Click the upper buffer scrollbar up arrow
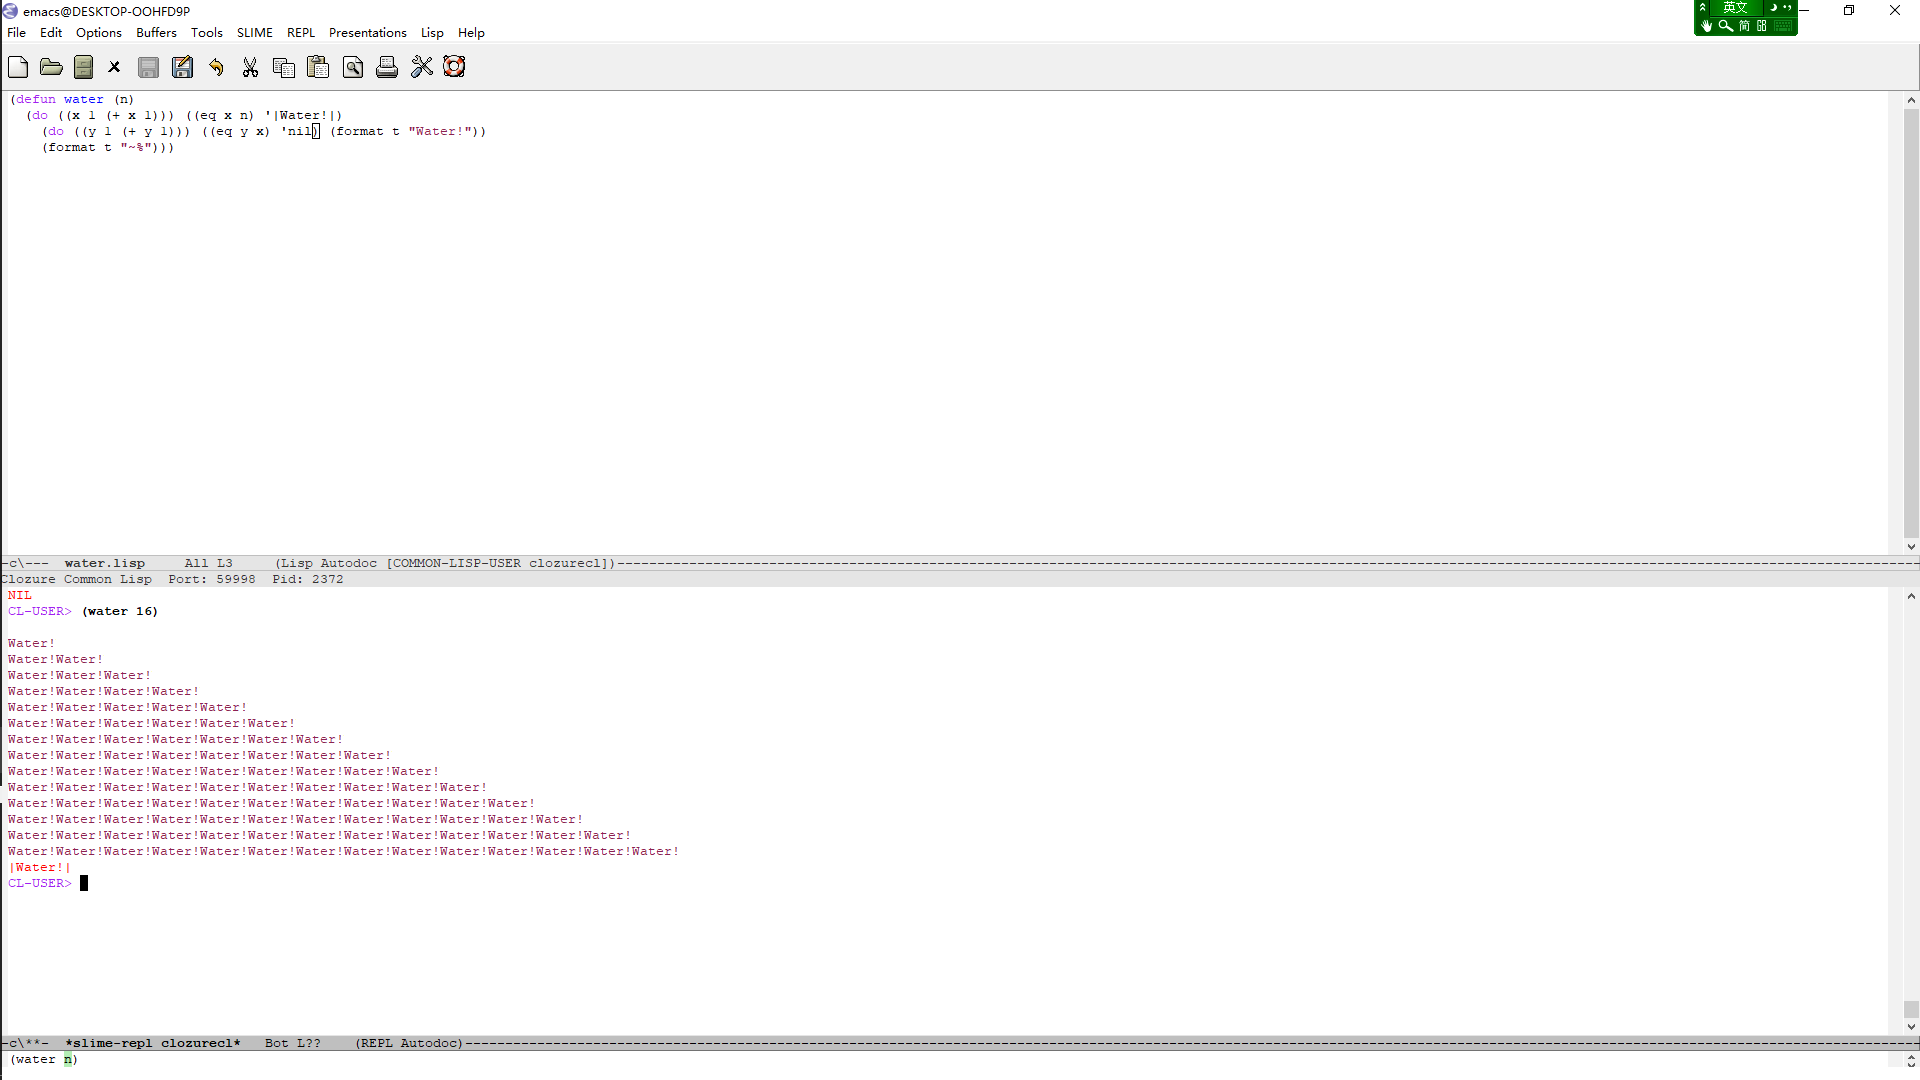Screen dimensions: 1920x1080 [x=1911, y=100]
